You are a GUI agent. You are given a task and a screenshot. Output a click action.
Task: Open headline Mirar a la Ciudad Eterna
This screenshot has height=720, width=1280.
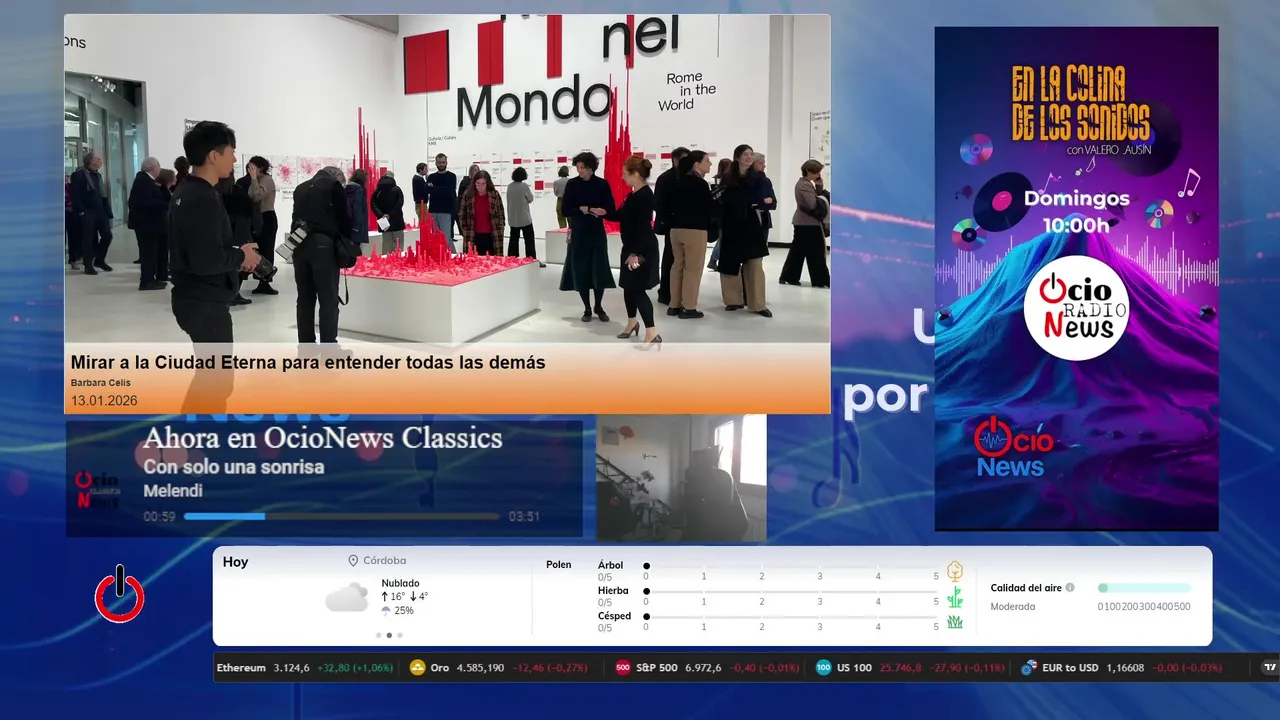308,362
